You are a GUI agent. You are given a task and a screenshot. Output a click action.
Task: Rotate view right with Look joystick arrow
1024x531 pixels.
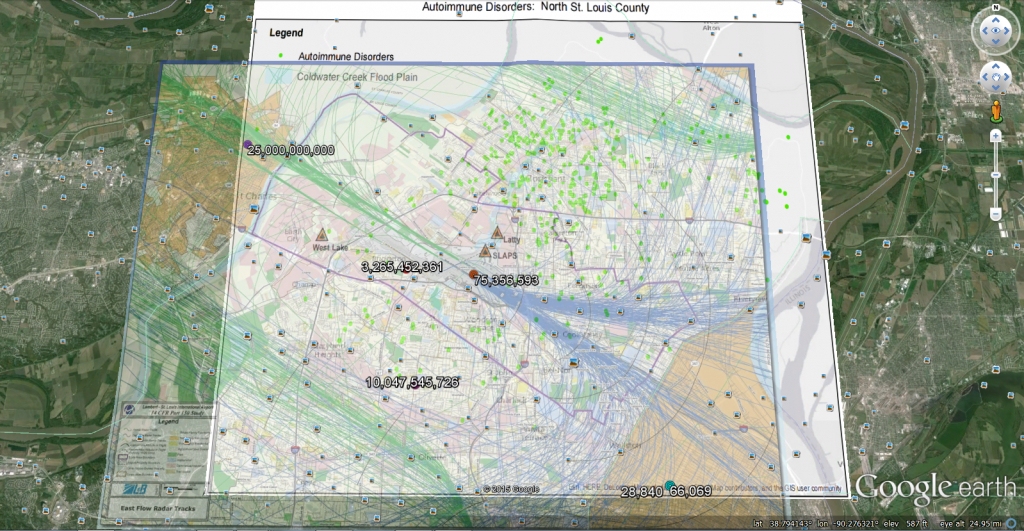(x=1008, y=31)
